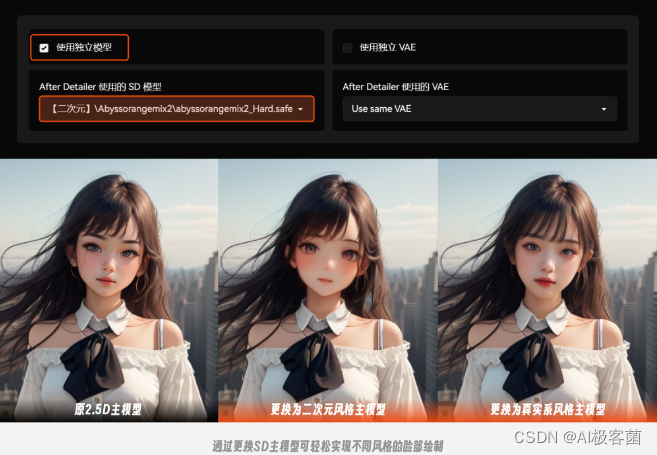The height and width of the screenshot is (455, 657).
Task: Open the After Detailer SD 模型 dropdown
Action: tap(176, 109)
